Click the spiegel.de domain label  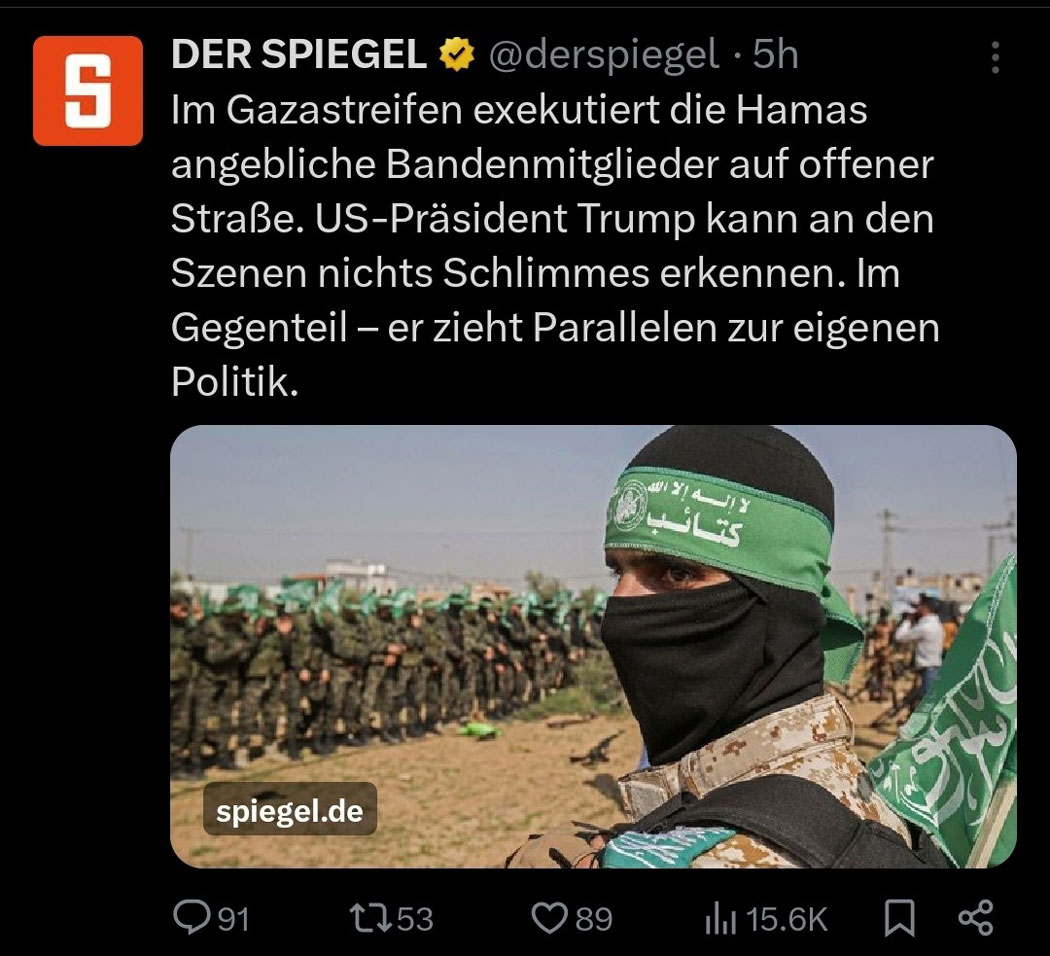[289, 810]
